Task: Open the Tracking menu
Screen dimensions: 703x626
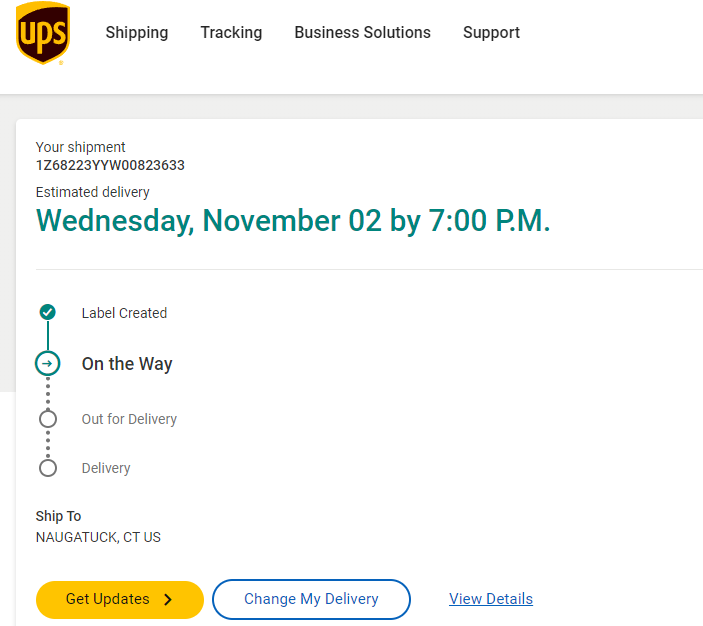Action: (231, 33)
